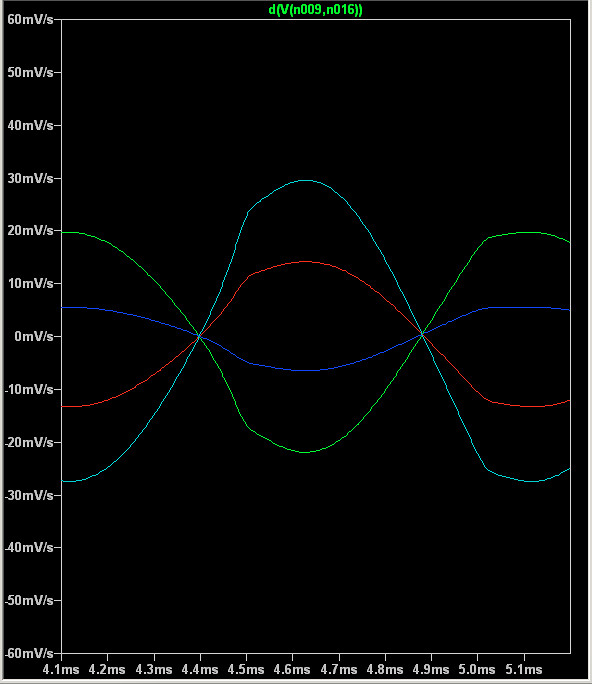Click the 4.9ms time axis label

click(431, 670)
